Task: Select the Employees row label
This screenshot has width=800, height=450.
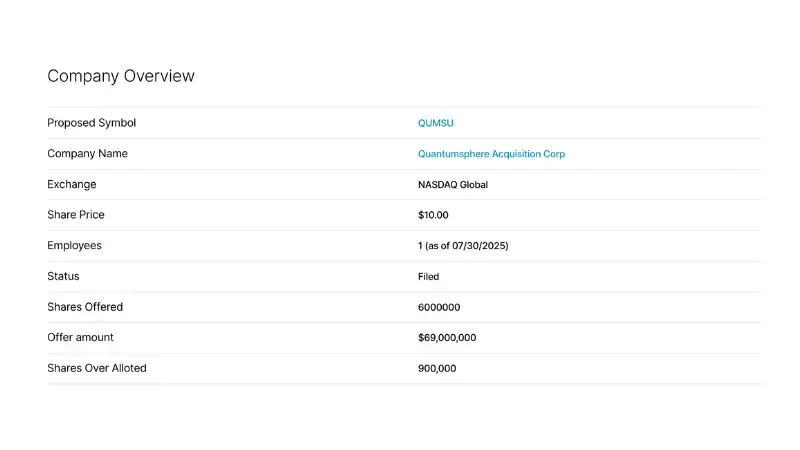Action: point(74,246)
